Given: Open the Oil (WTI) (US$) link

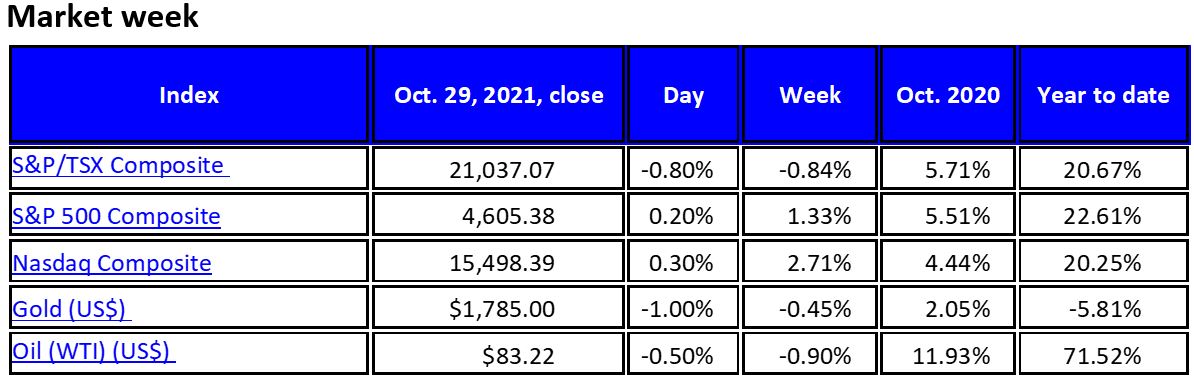Looking at the screenshot, I should (x=94, y=352).
